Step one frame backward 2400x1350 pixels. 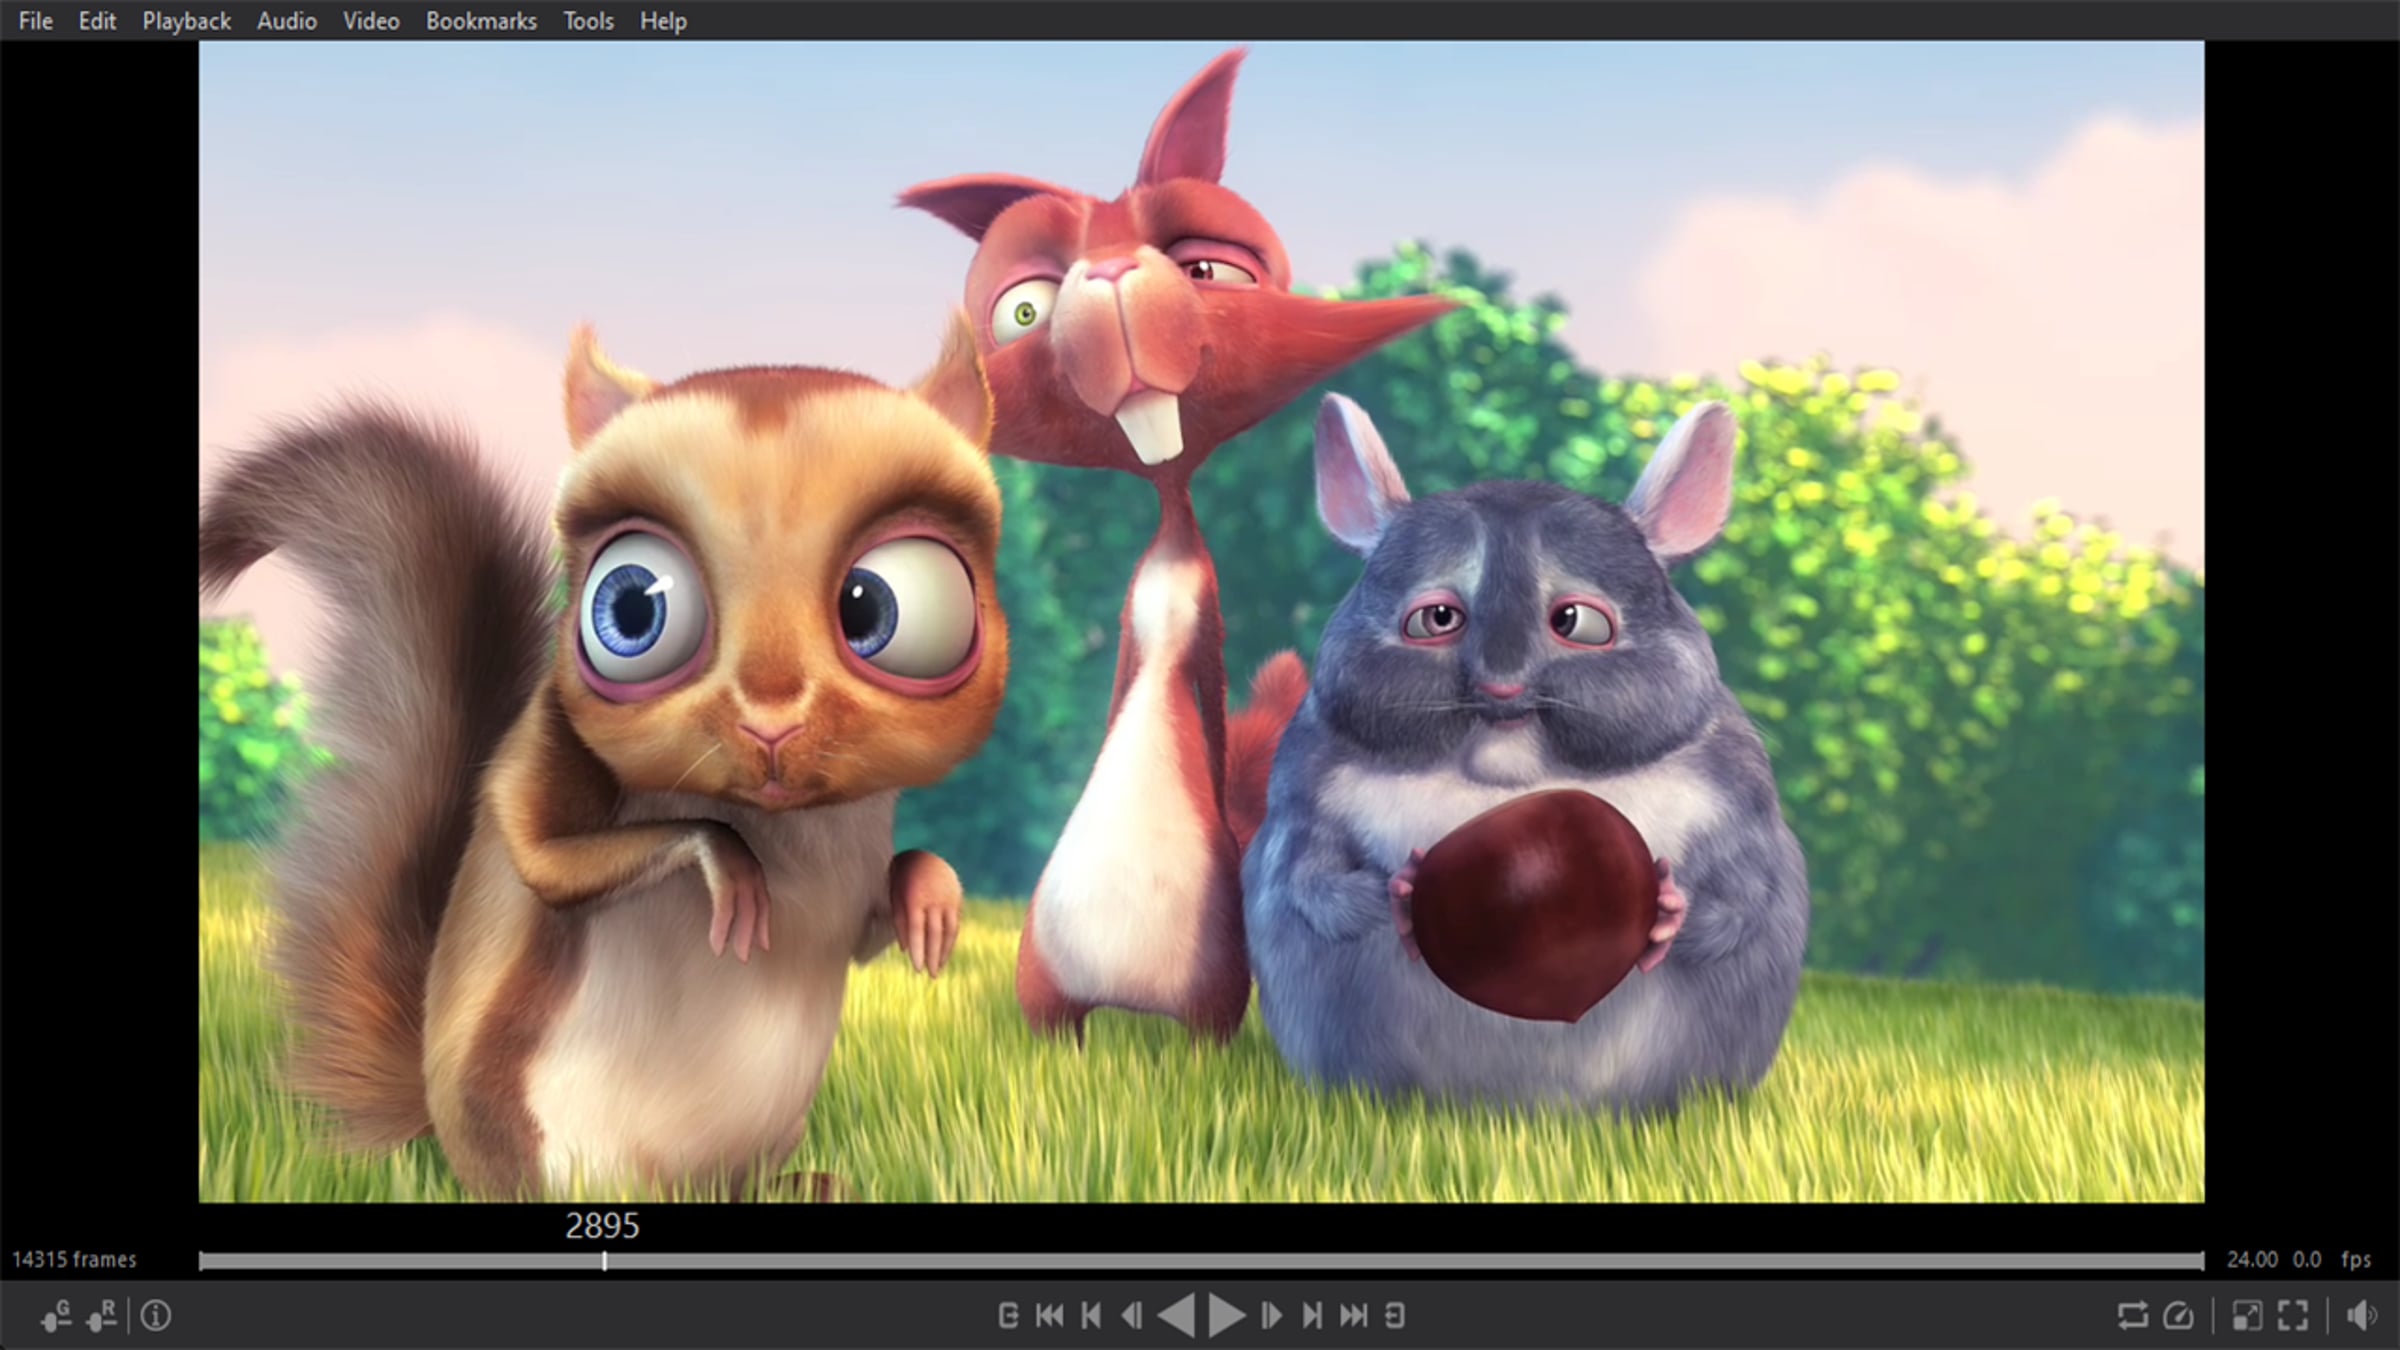click(x=1132, y=1315)
